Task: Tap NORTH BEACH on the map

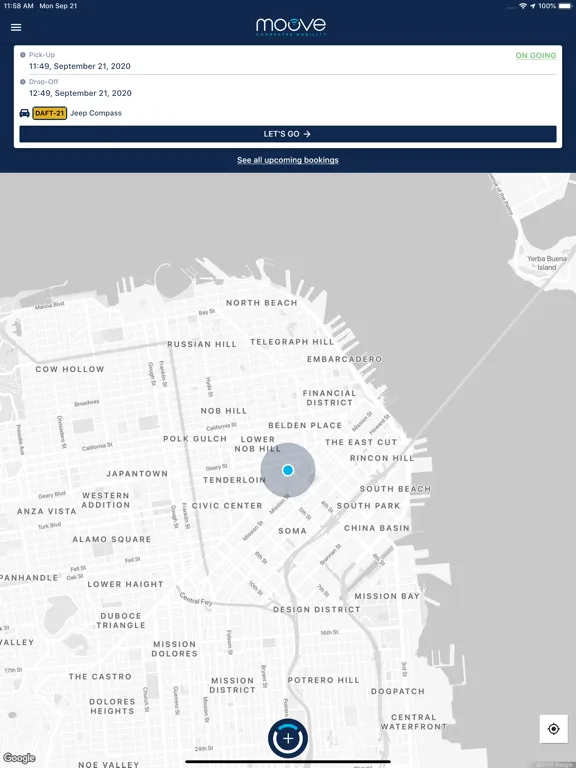Action: point(262,303)
